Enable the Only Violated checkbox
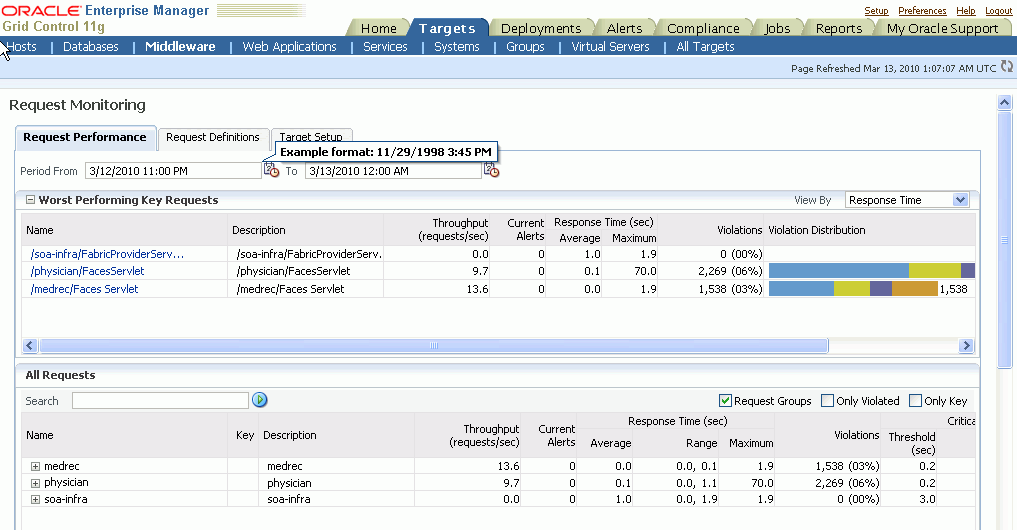This screenshot has height=530, width=1017. (x=827, y=401)
